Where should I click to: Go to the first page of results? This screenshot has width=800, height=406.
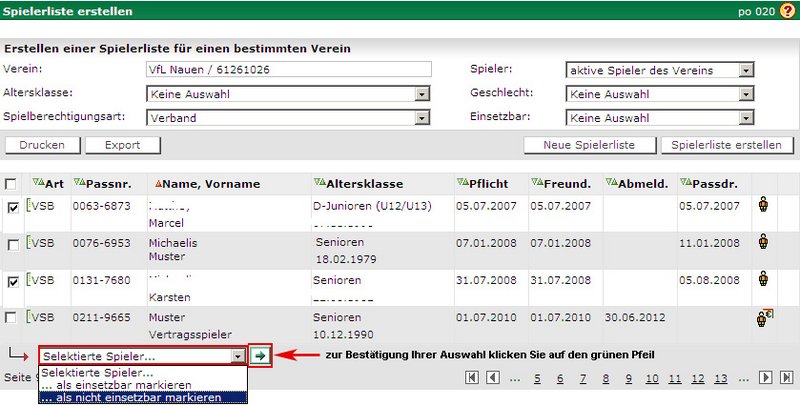[x=473, y=378]
